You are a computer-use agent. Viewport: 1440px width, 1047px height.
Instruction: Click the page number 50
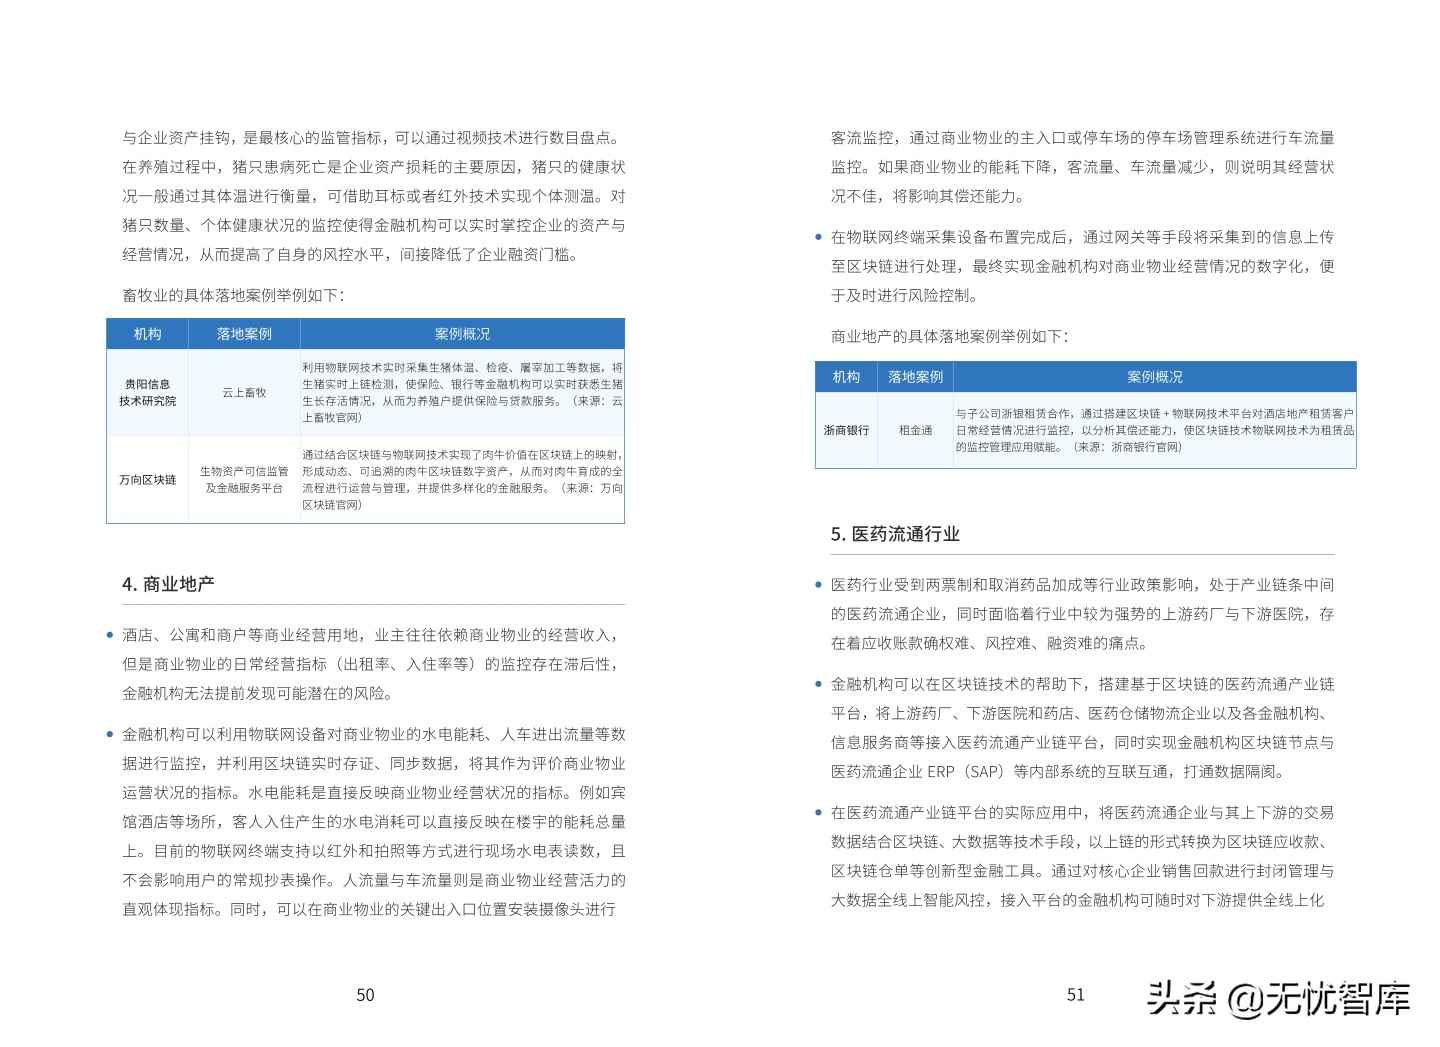pos(365,995)
